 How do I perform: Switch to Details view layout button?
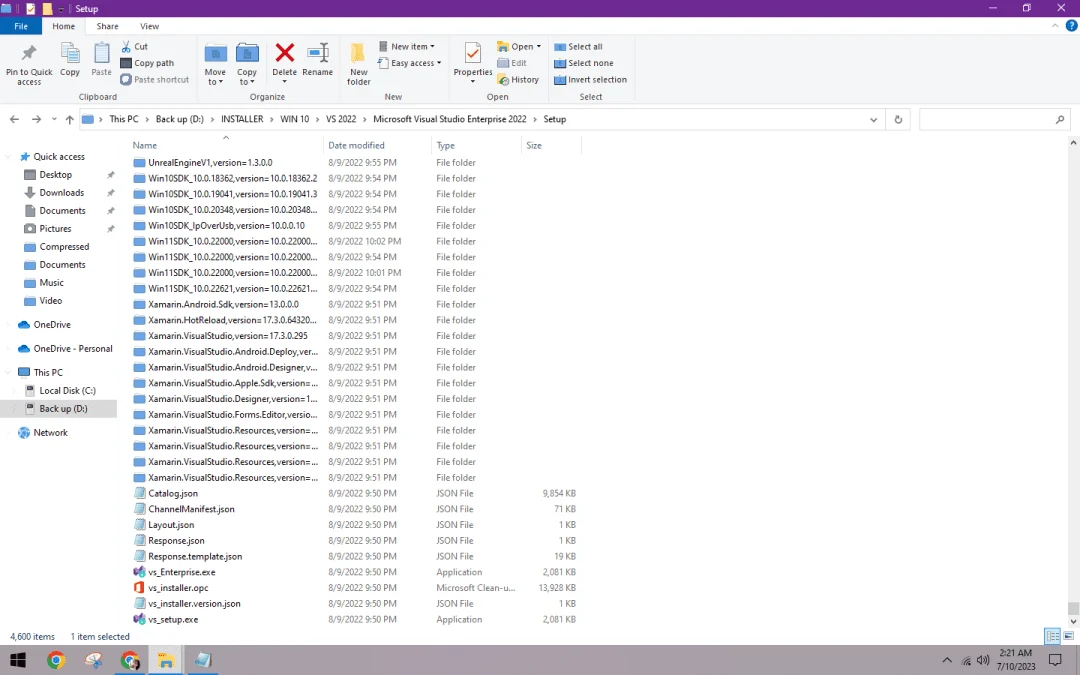[1052, 636]
